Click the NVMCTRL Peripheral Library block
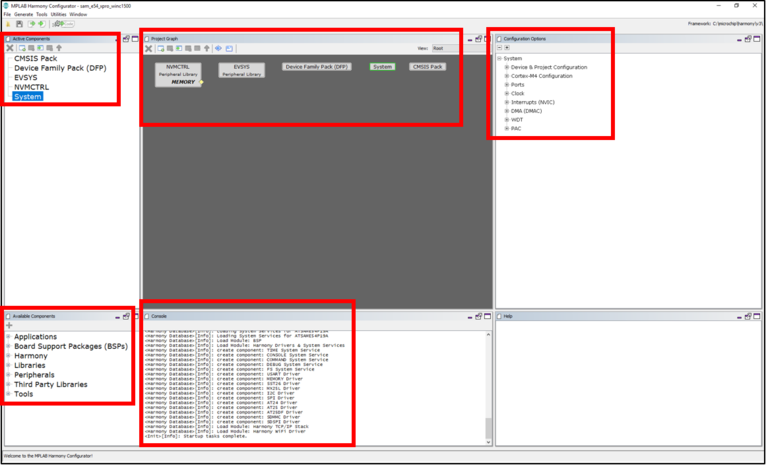The image size is (766, 465). (178, 74)
